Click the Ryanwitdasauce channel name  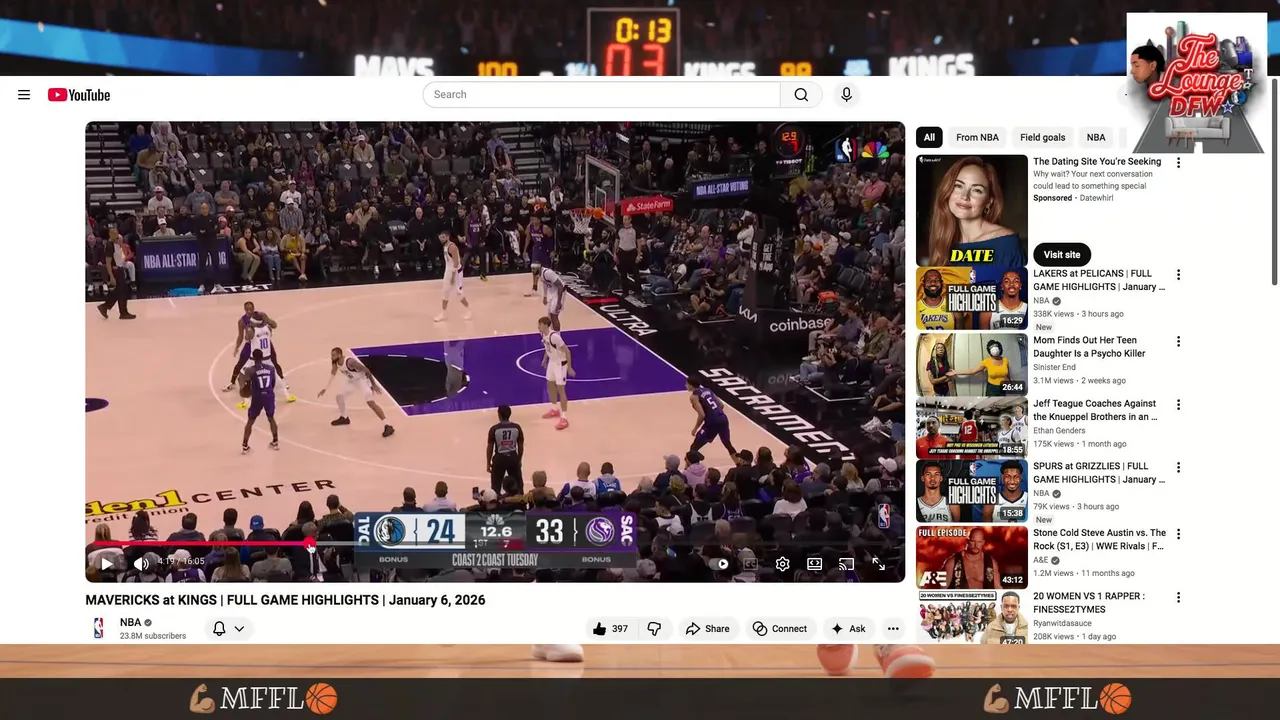point(1066,624)
